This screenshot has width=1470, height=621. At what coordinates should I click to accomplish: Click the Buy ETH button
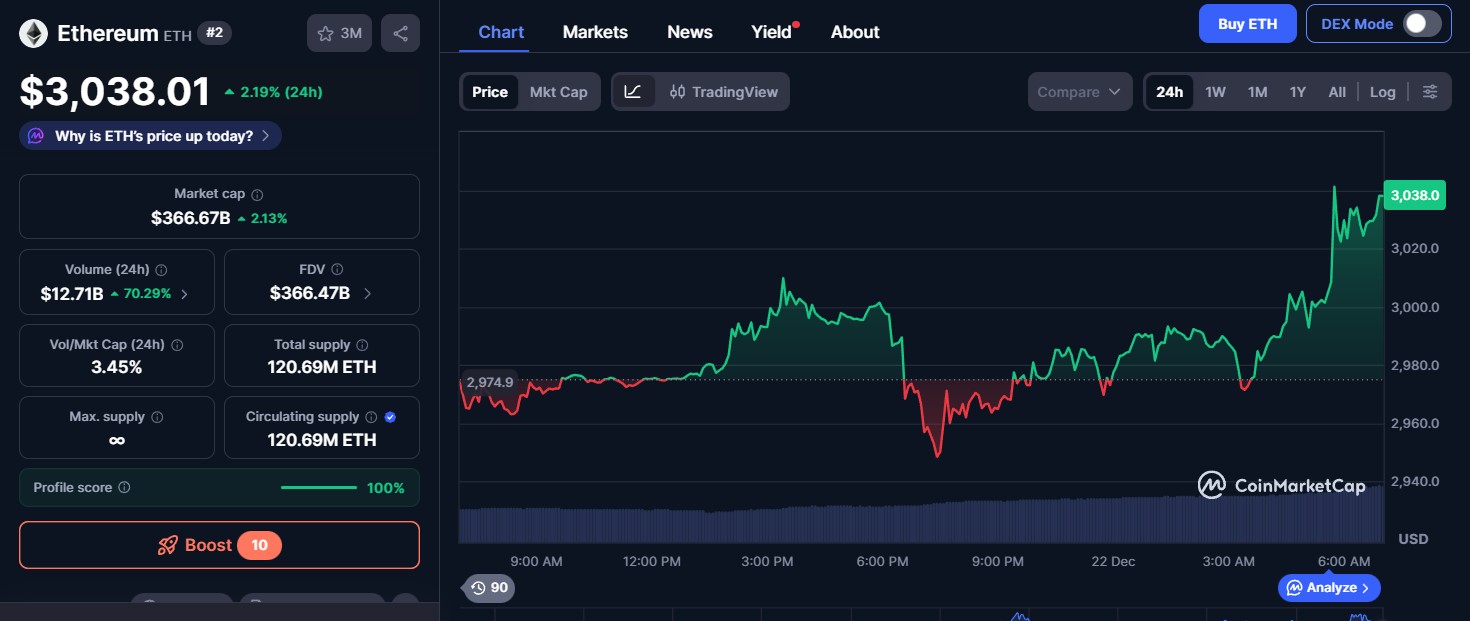pyautogui.click(x=1247, y=23)
